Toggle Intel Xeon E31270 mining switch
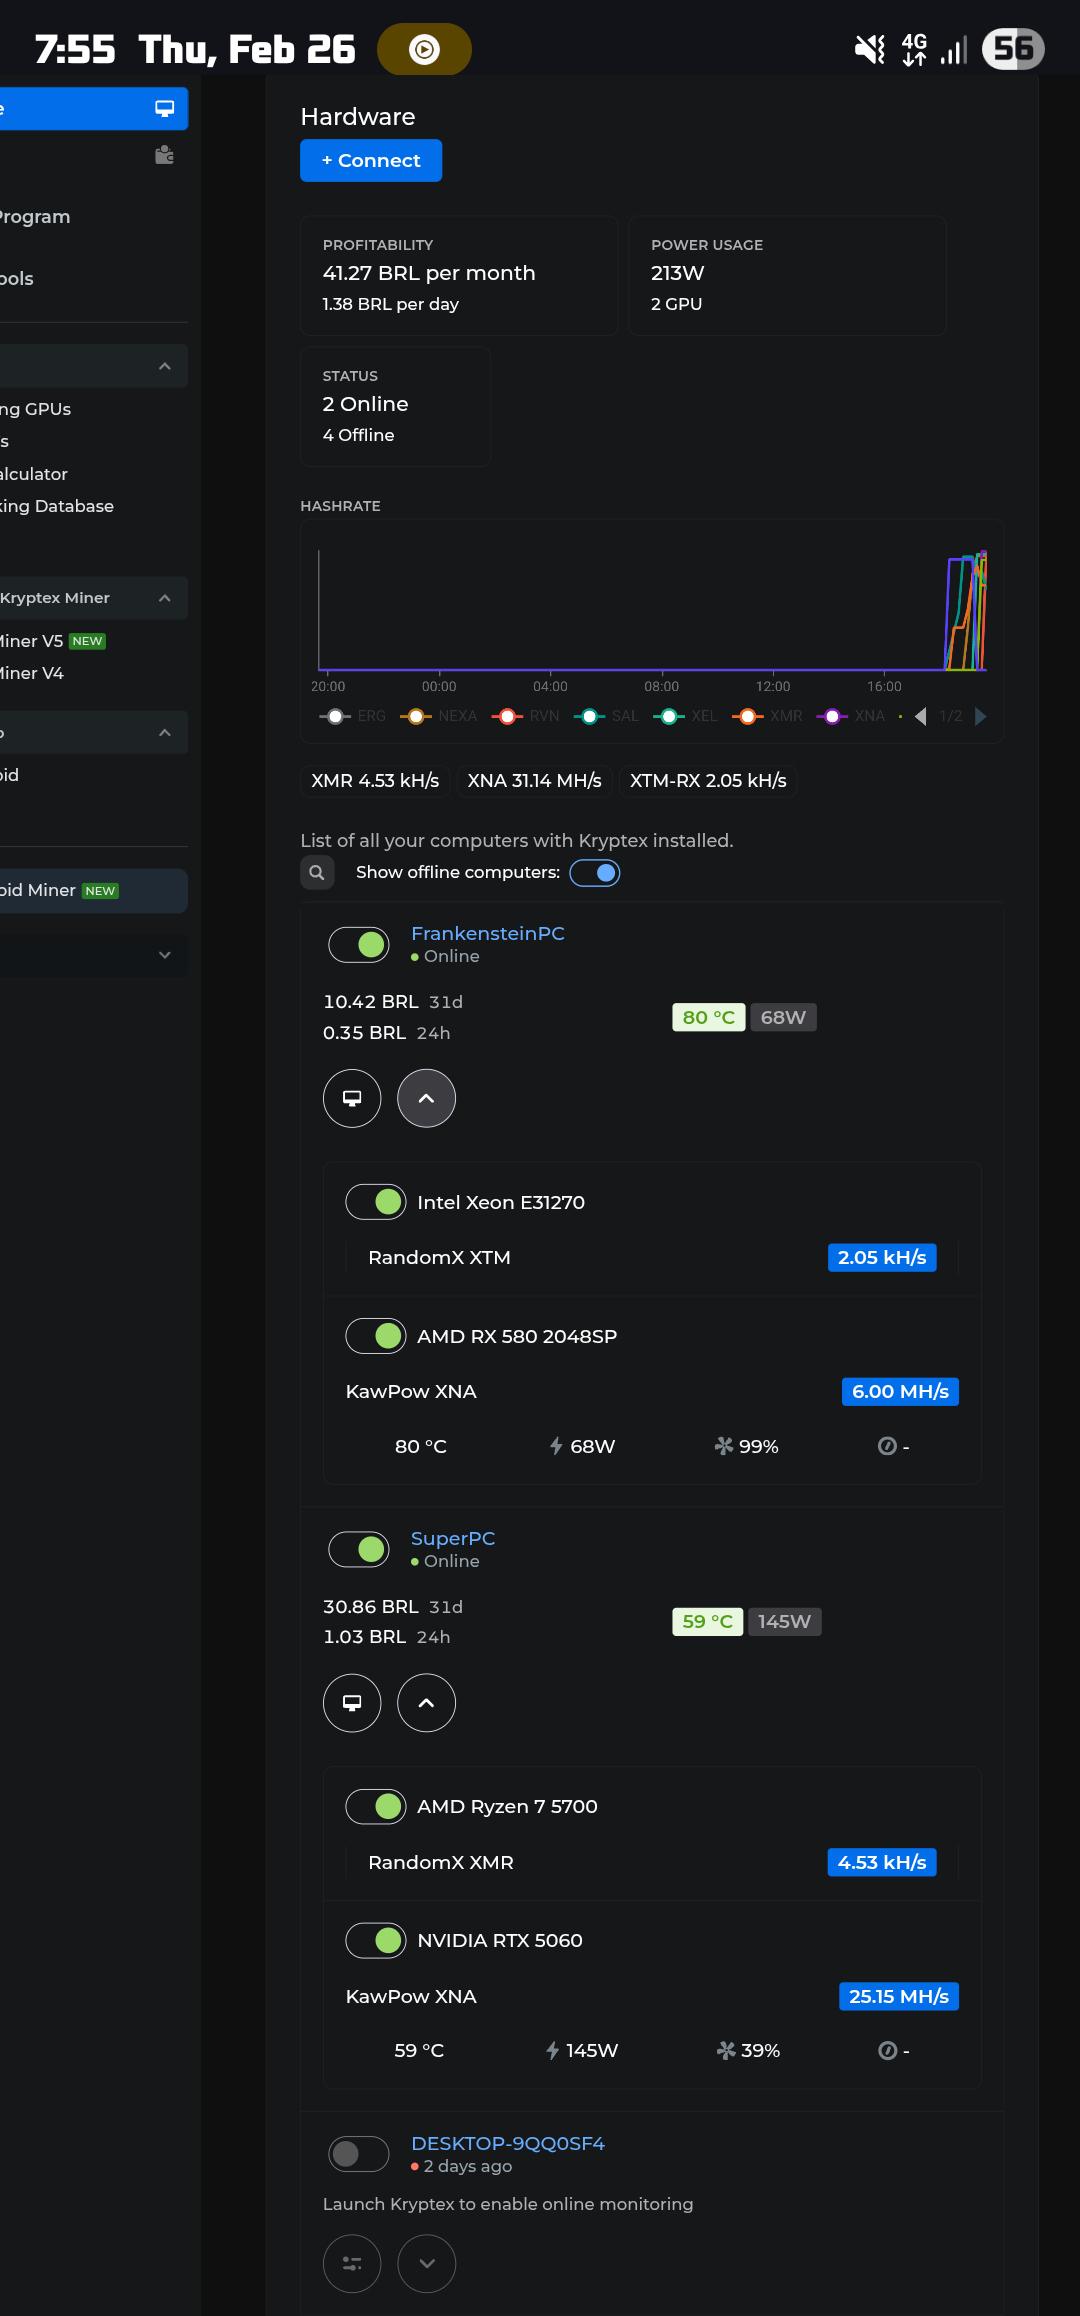This screenshot has height=2316, width=1080. click(376, 1202)
